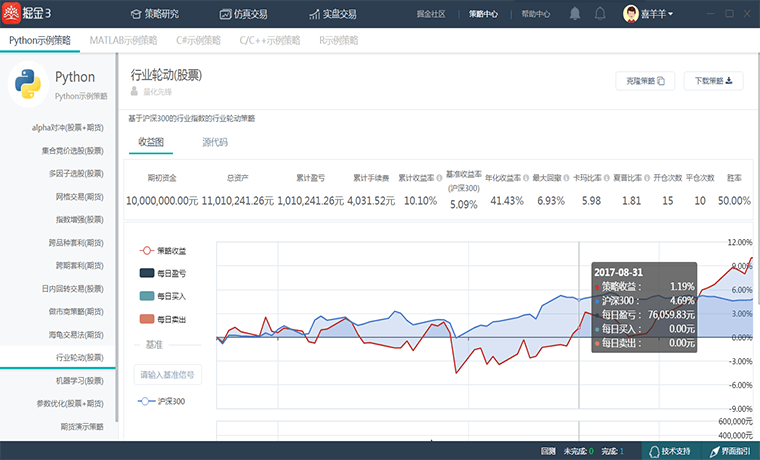Switch to C/C++示例策略 tab

pos(270,40)
